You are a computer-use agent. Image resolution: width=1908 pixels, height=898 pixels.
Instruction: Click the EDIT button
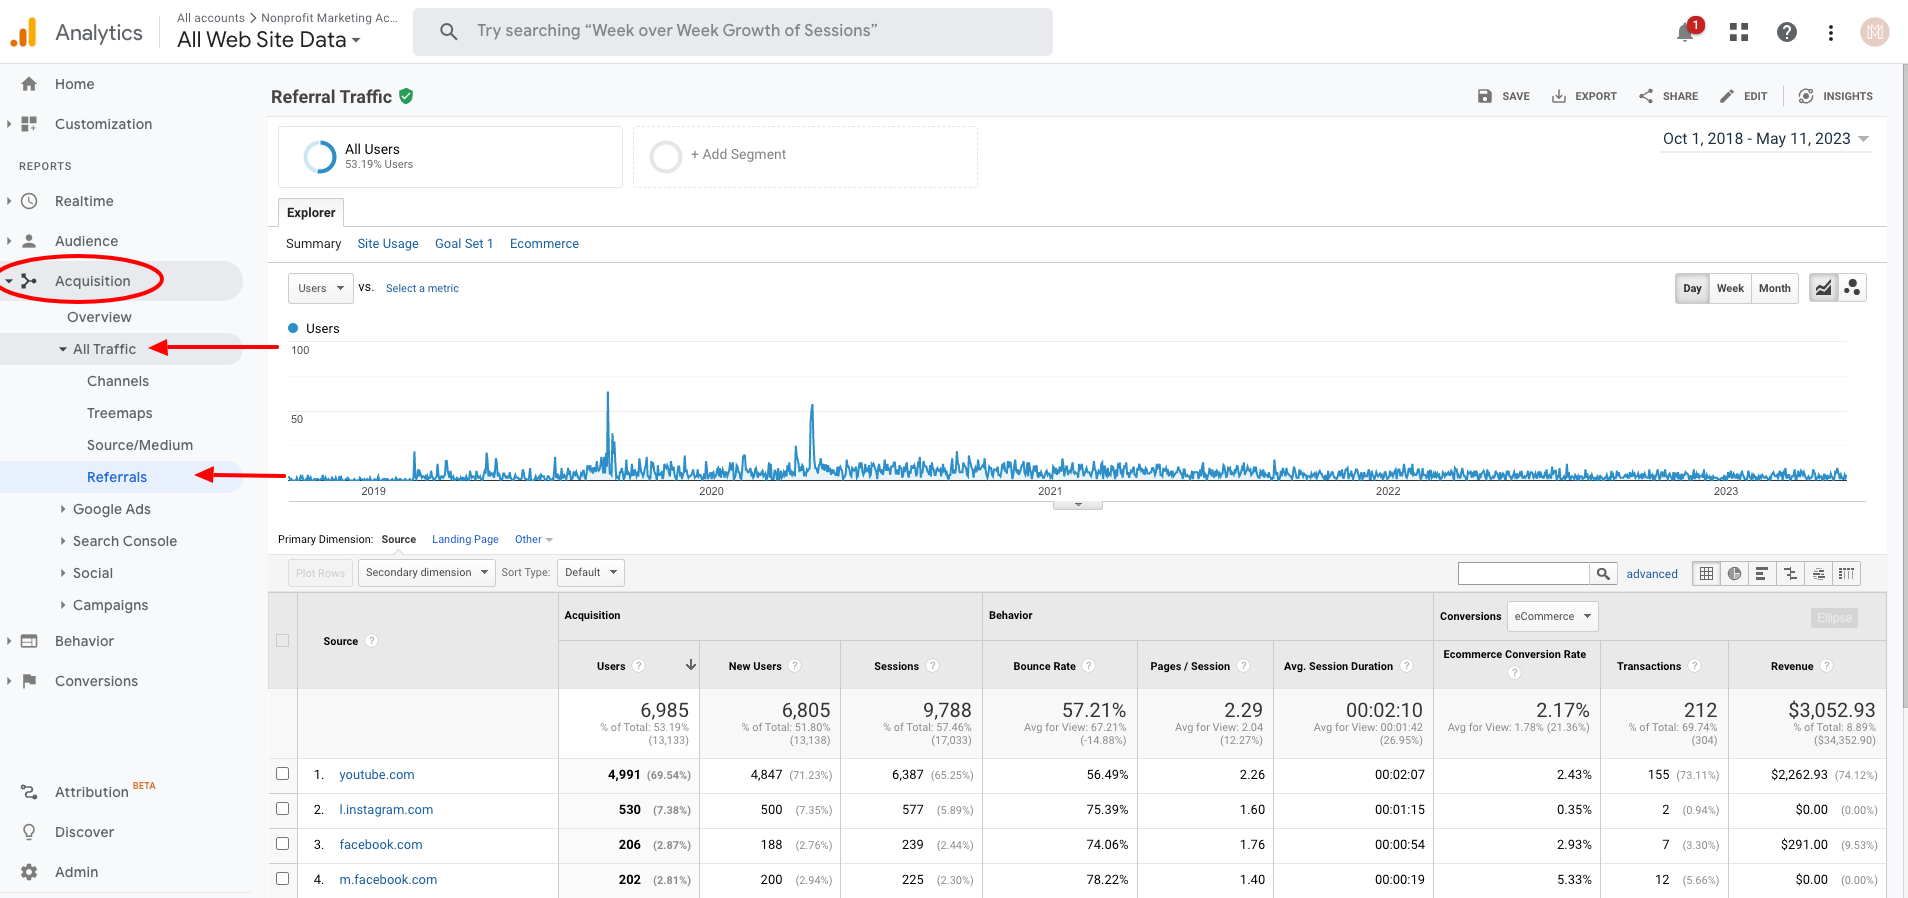(x=1743, y=96)
